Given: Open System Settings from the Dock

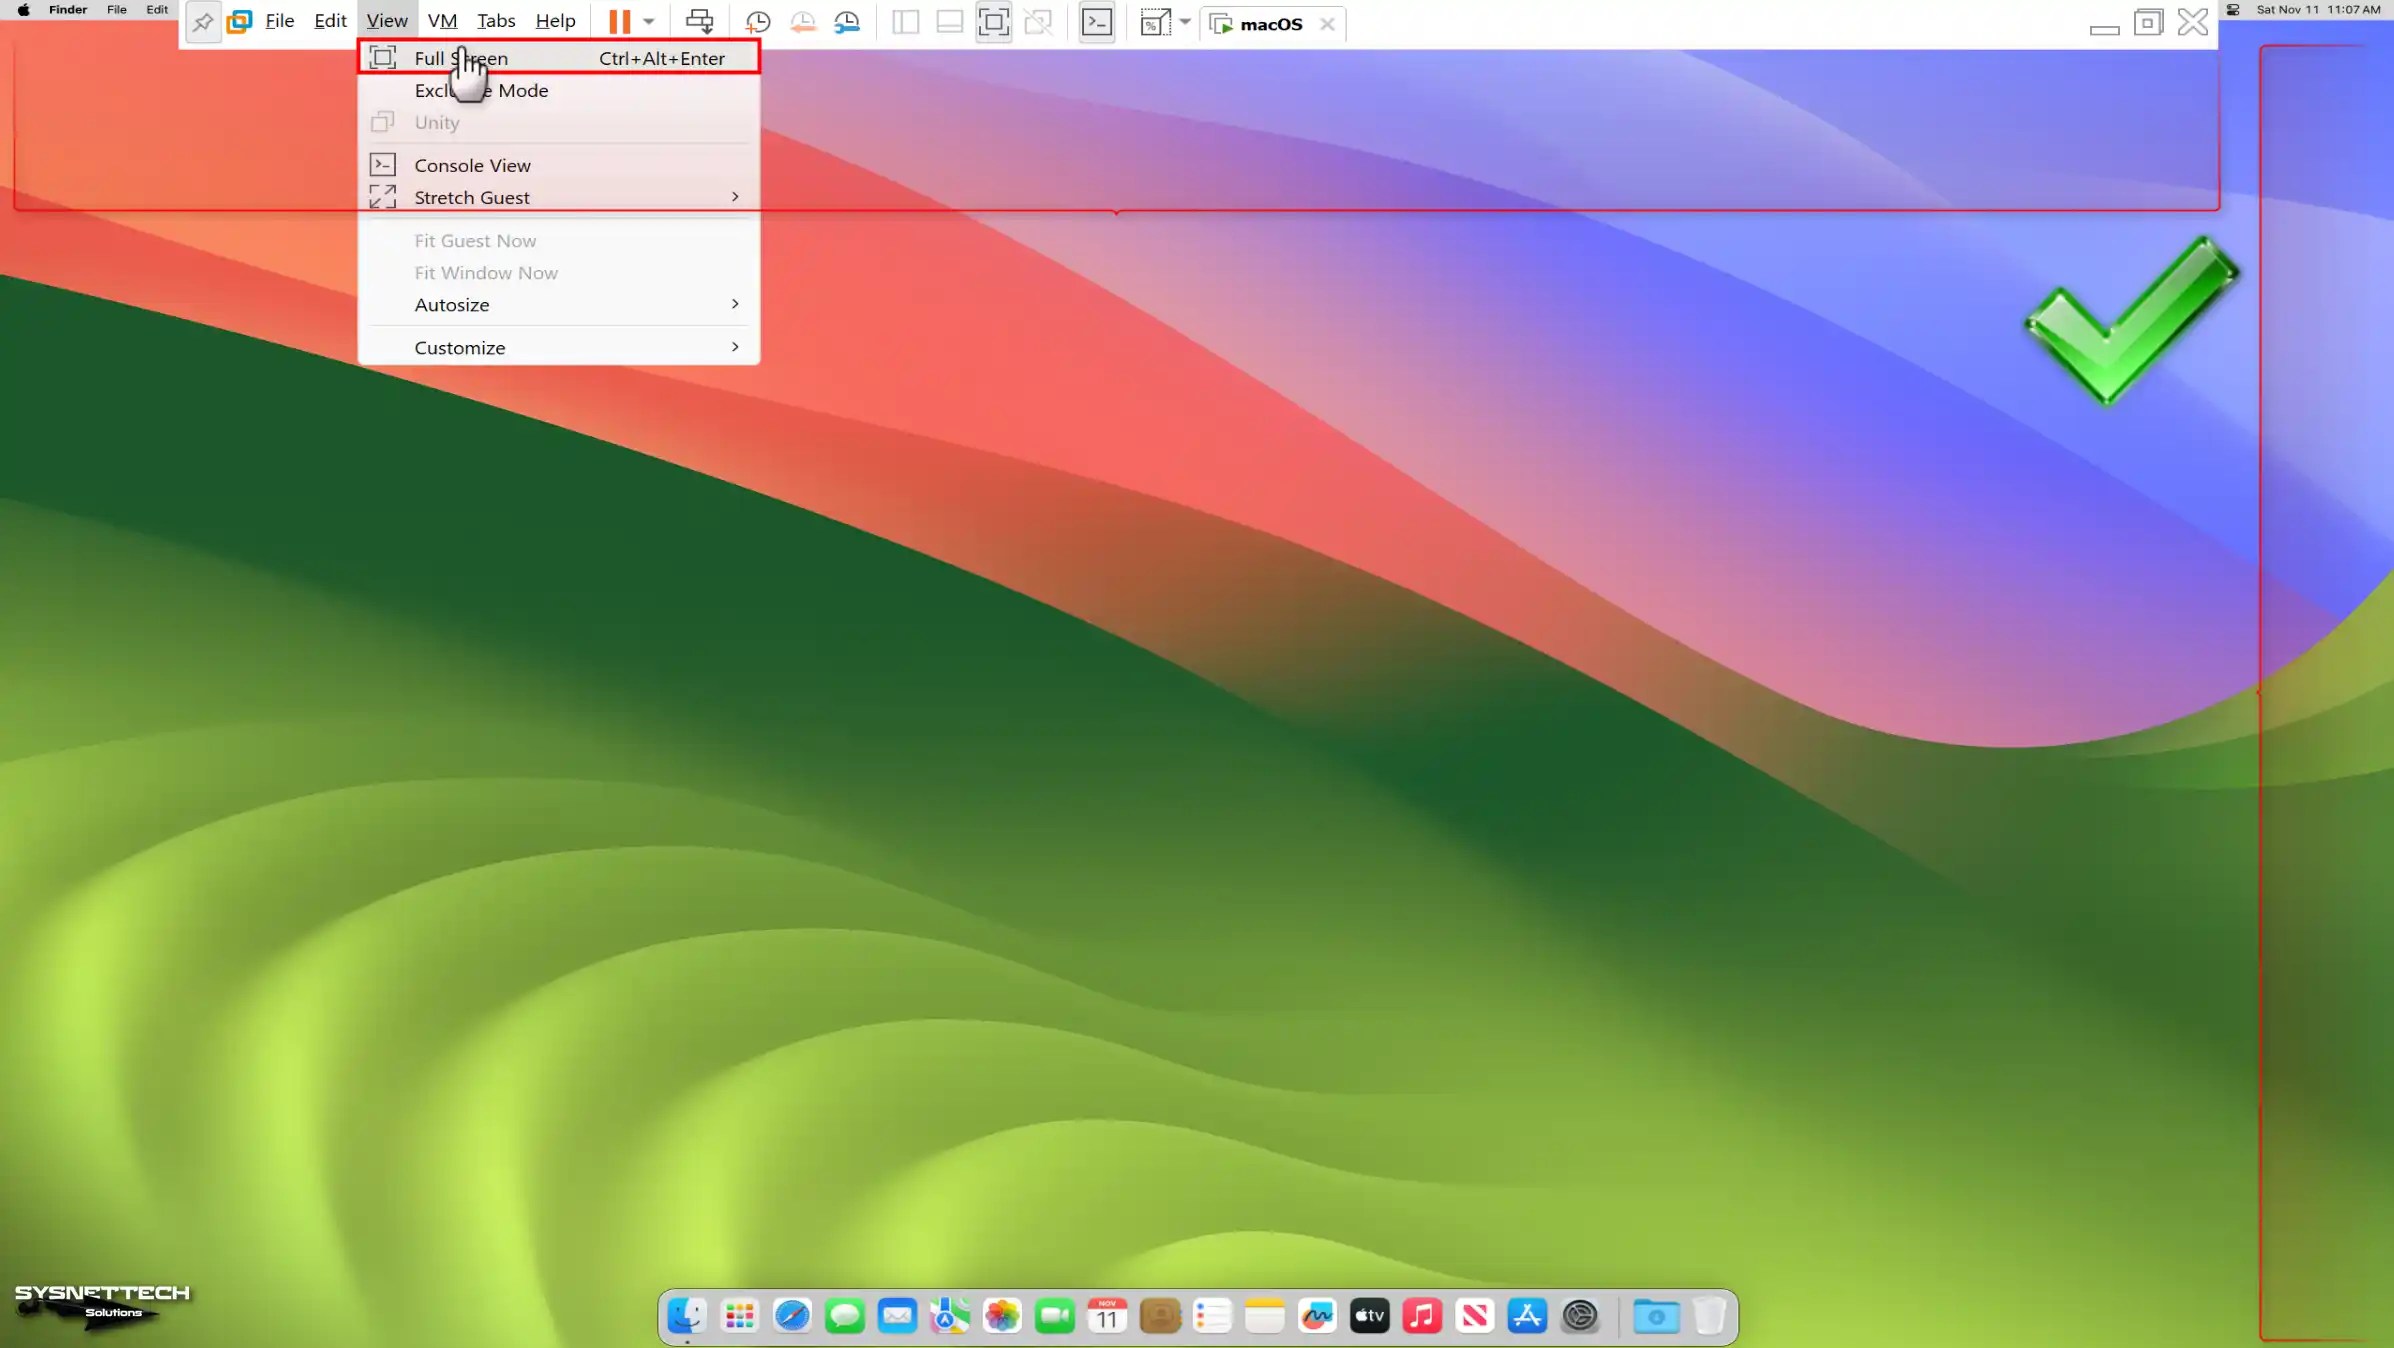Looking at the screenshot, I should [x=1580, y=1316].
